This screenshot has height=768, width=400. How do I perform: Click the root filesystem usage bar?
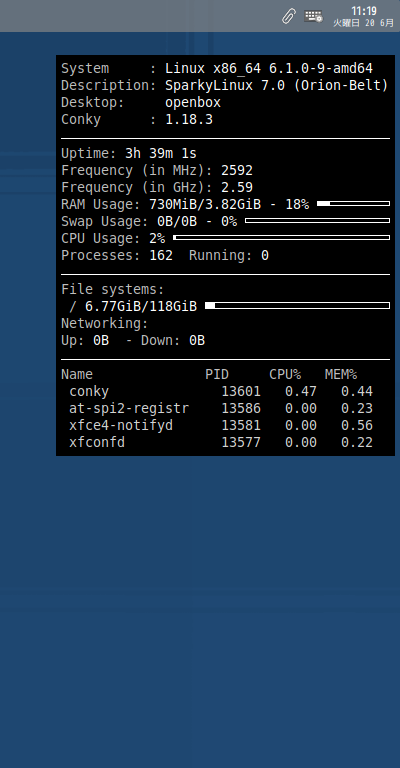click(297, 306)
